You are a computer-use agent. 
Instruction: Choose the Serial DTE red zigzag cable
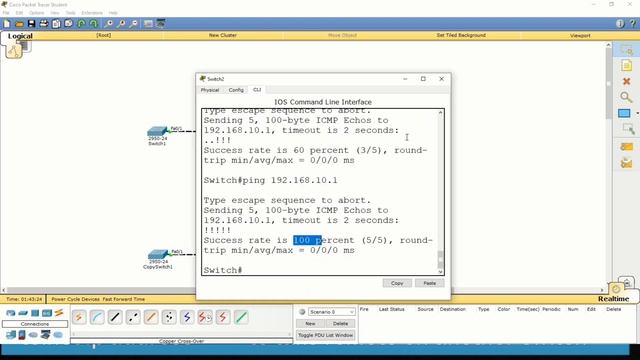(223, 317)
